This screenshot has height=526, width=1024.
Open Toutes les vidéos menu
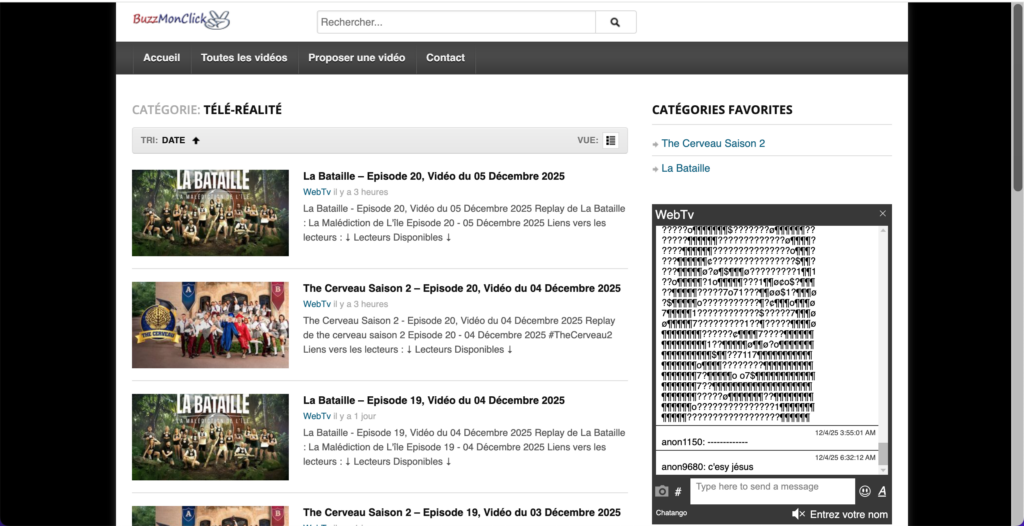pyautogui.click(x=243, y=58)
